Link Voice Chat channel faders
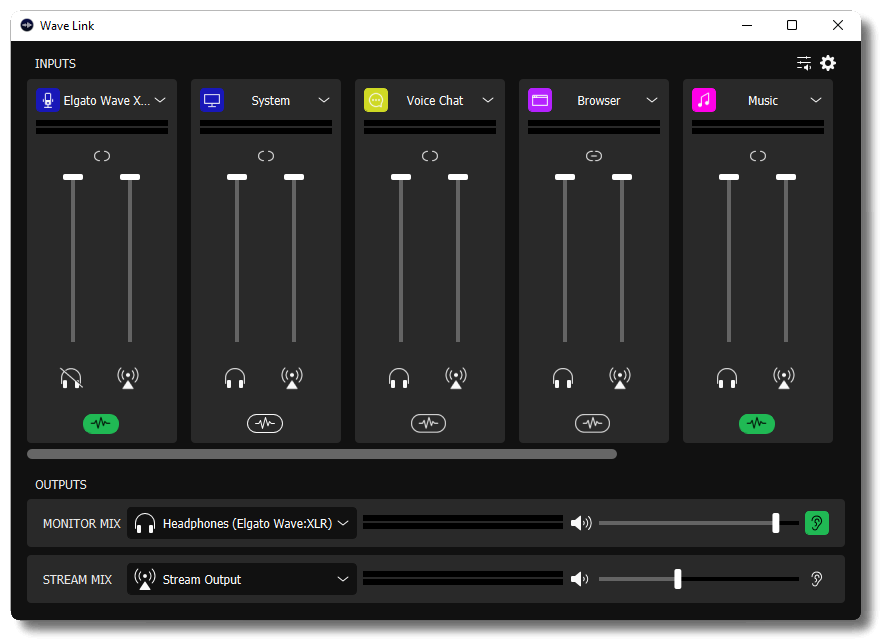The width and height of the screenshot is (882, 641). pos(430,156)
